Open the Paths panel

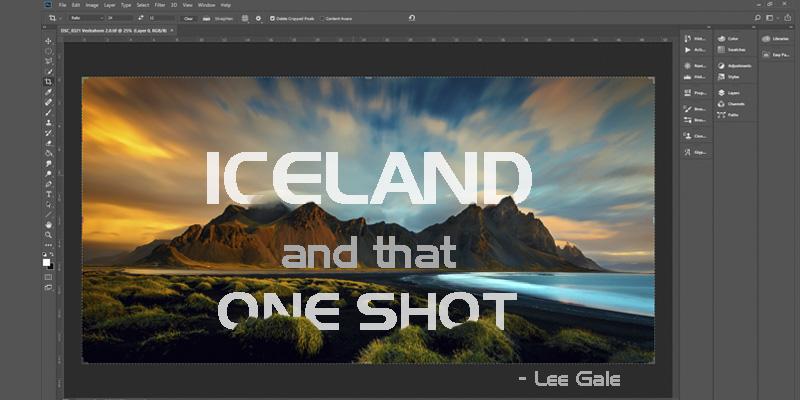730,115
